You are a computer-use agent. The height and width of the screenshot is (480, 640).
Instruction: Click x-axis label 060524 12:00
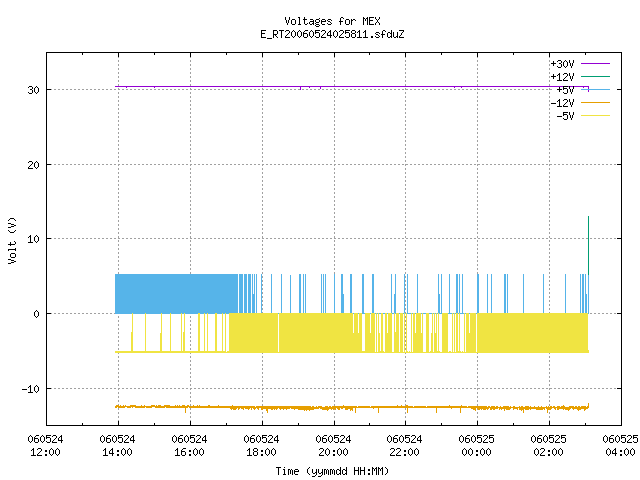click(x=45, y=446)
